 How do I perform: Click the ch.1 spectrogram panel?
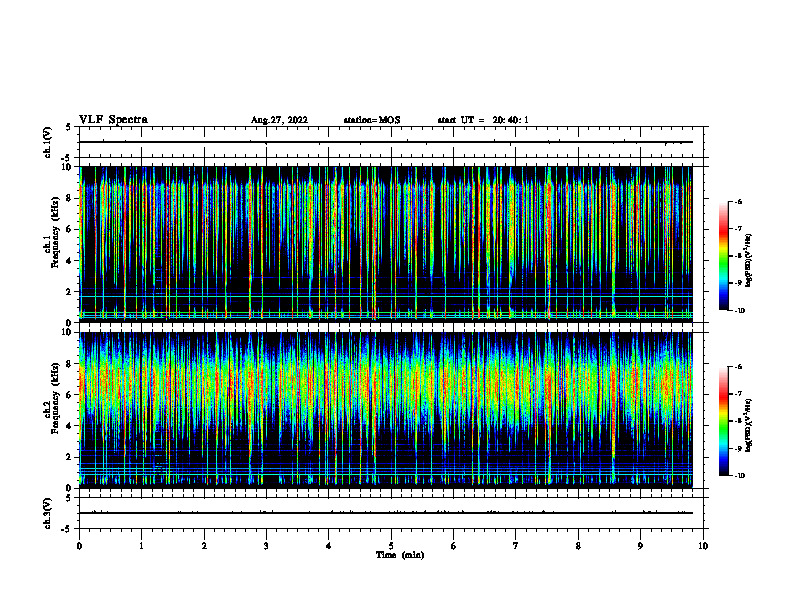point(386,244)
